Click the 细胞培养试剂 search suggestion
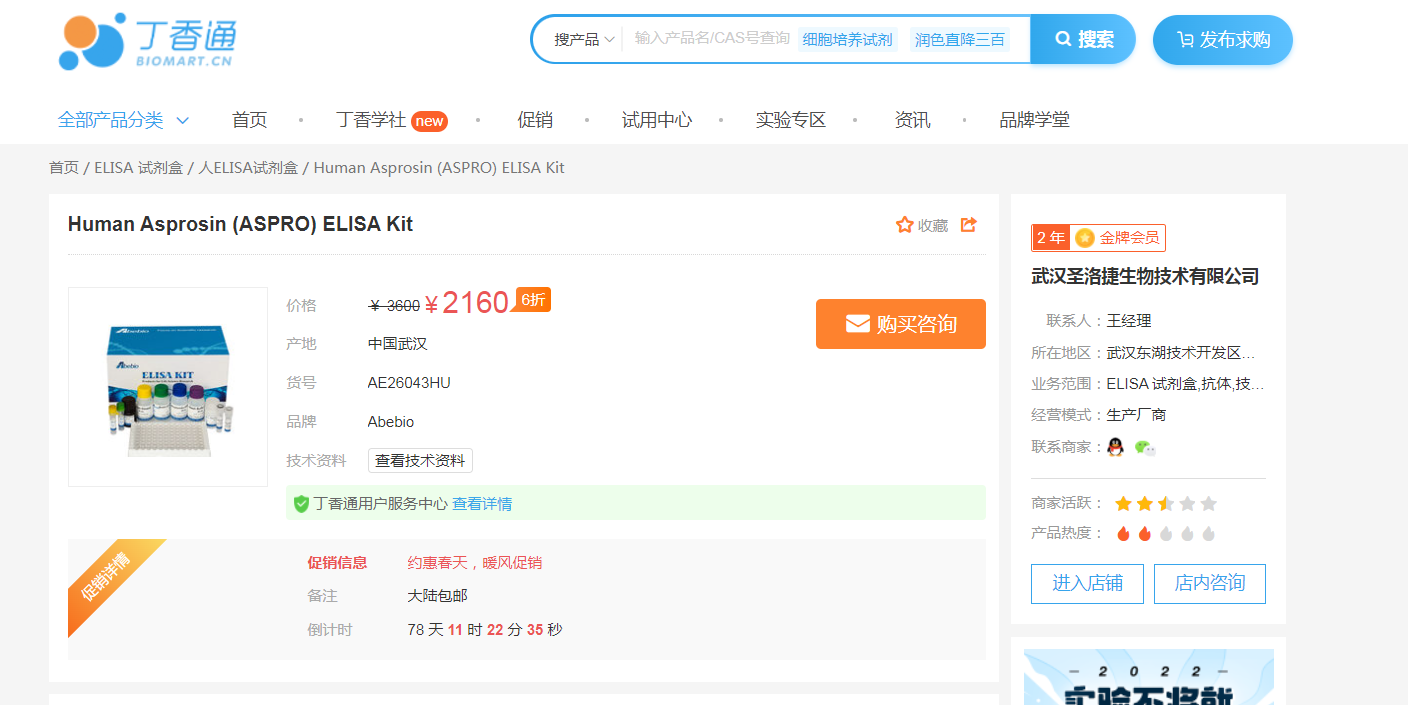Image resolution: width=1408 pixels, height=705 pixels. [848, 40]
